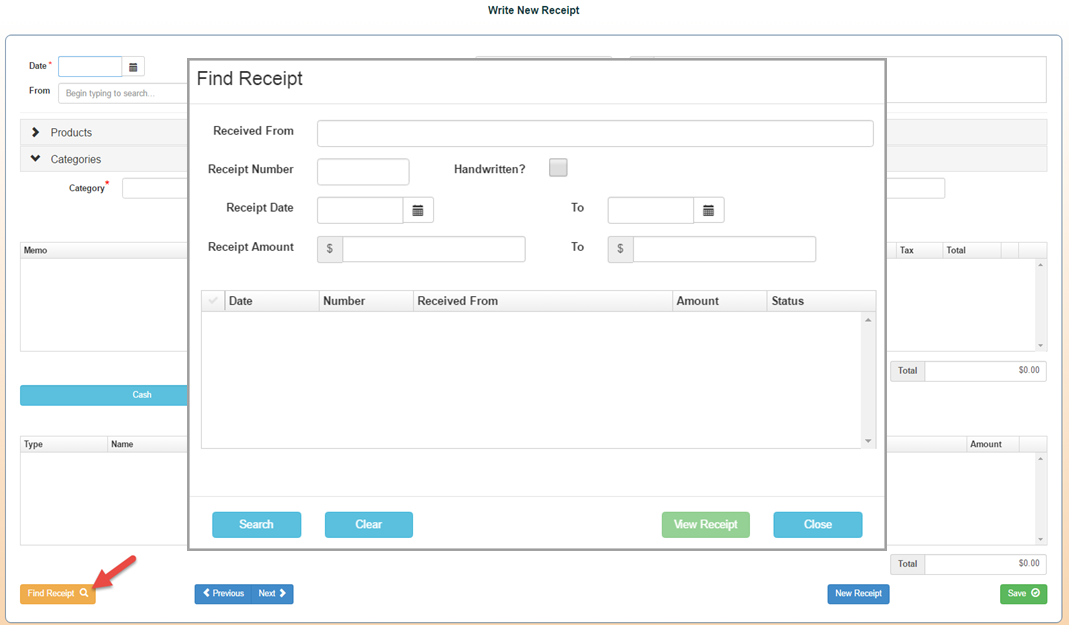Toggle the Handwritten checkbox
The width and height of the screenshot is (1069, 625).
coord(558,168)
